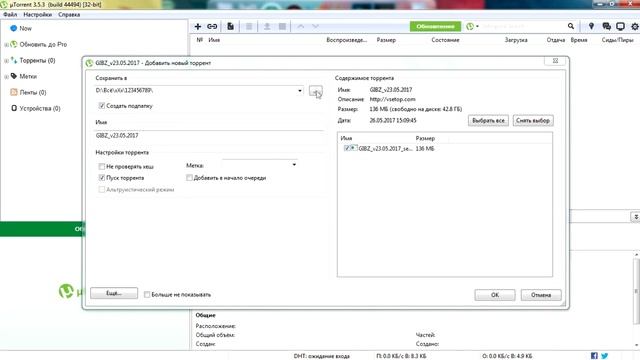
Task: Expand the Метки tree node
Action: [6, 76]
